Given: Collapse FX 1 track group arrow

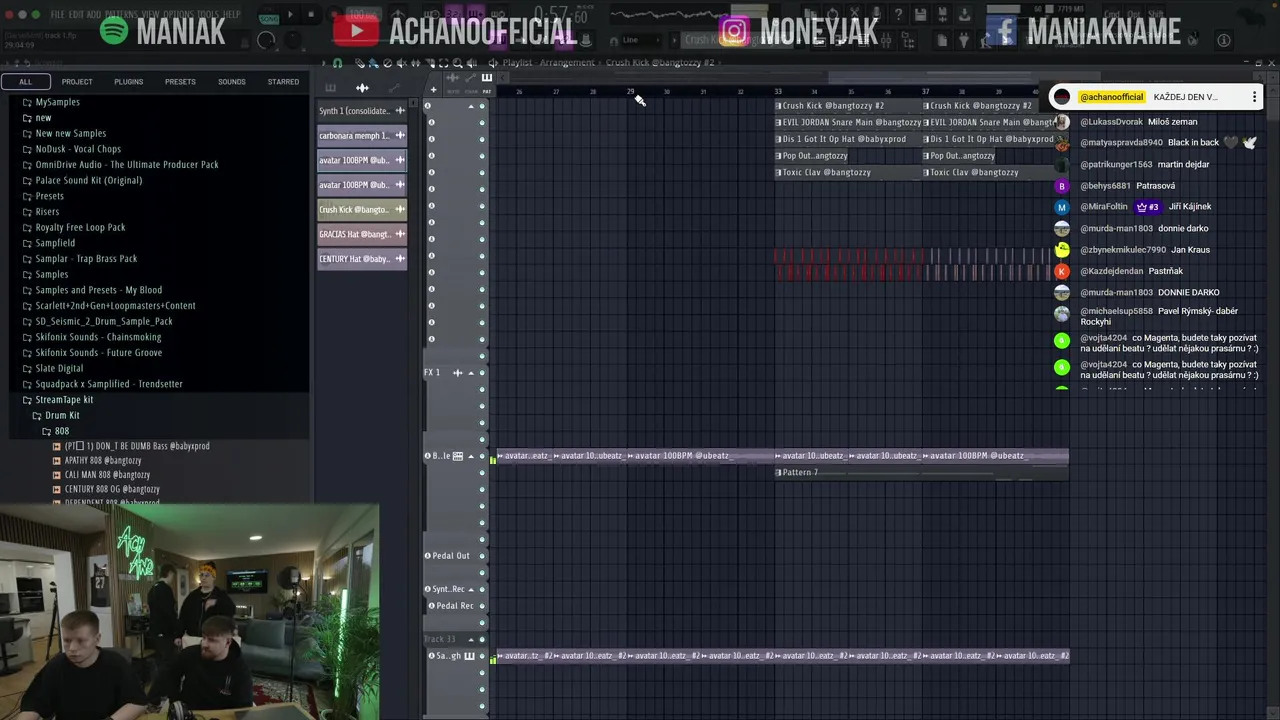Looking at the screenshot, I should [x=471, y=373].
